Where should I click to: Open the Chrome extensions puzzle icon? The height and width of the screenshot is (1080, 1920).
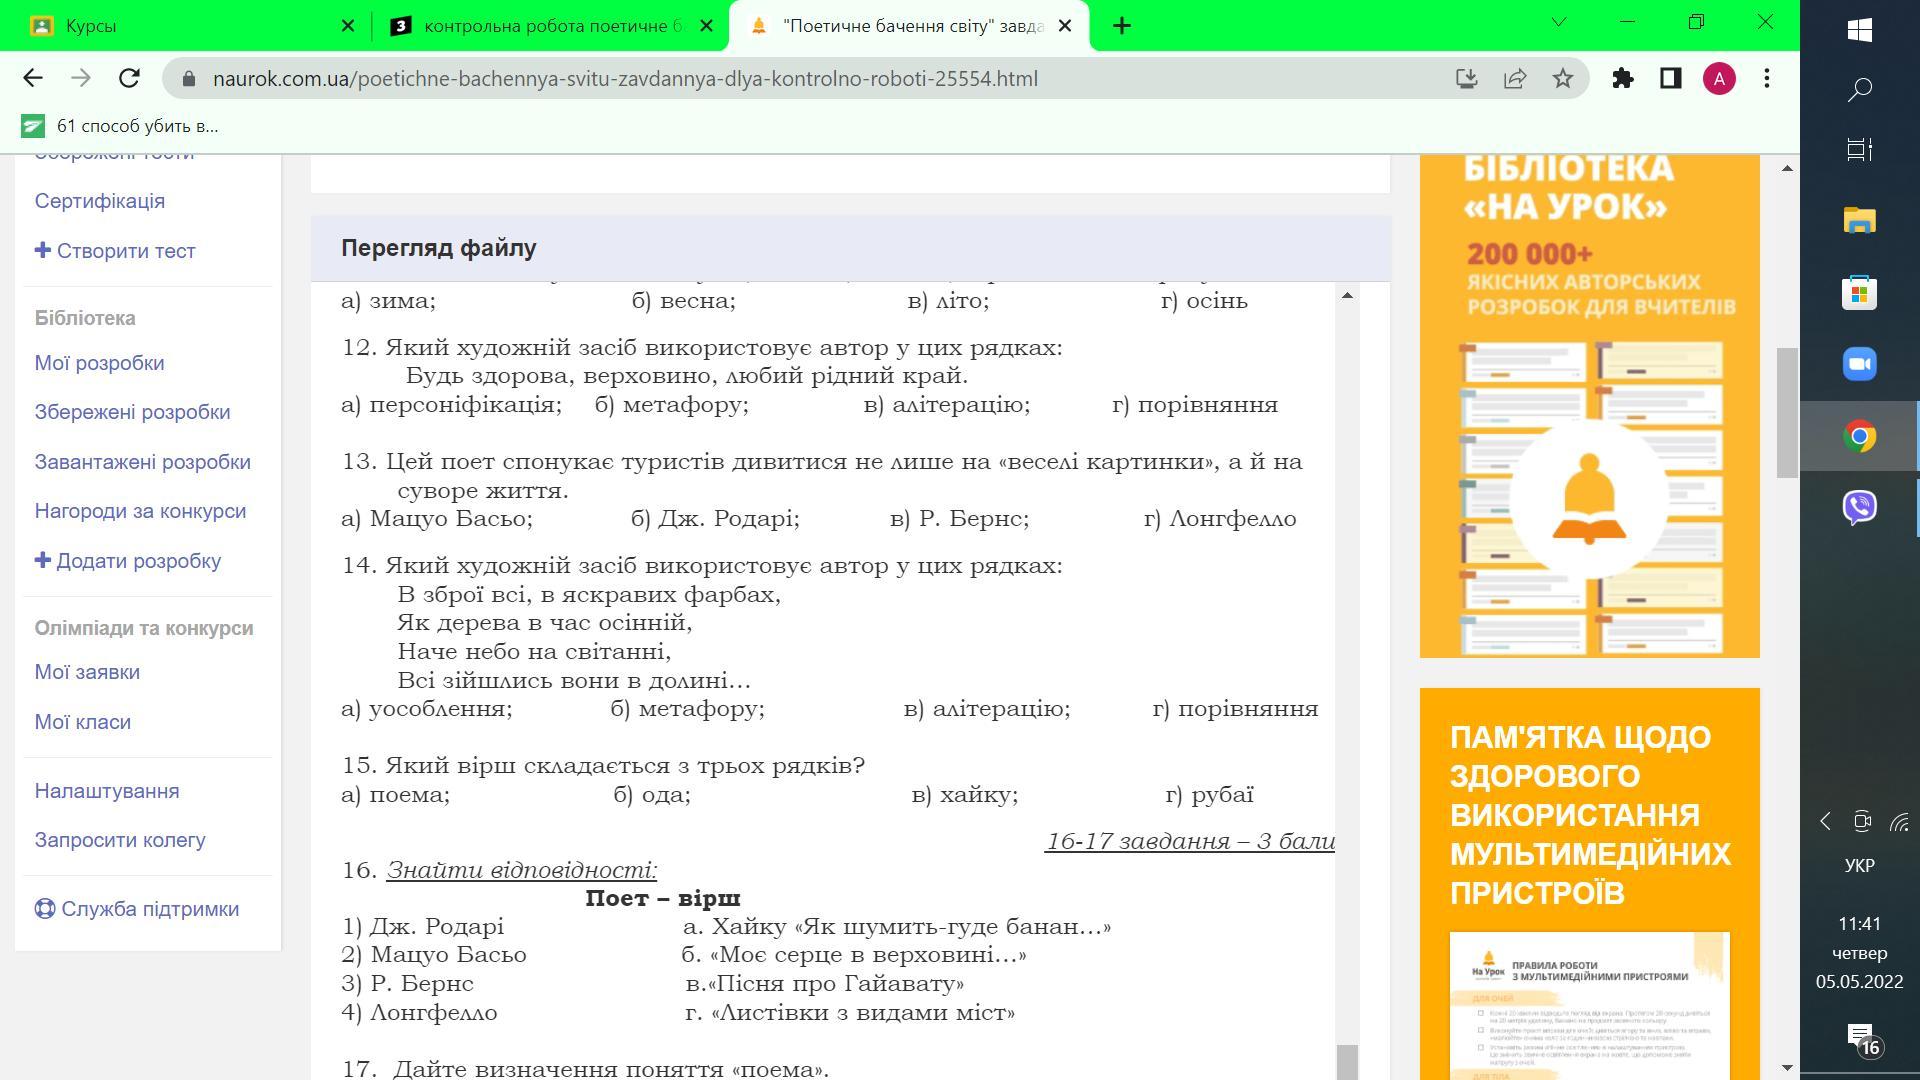click(1622, 78)
